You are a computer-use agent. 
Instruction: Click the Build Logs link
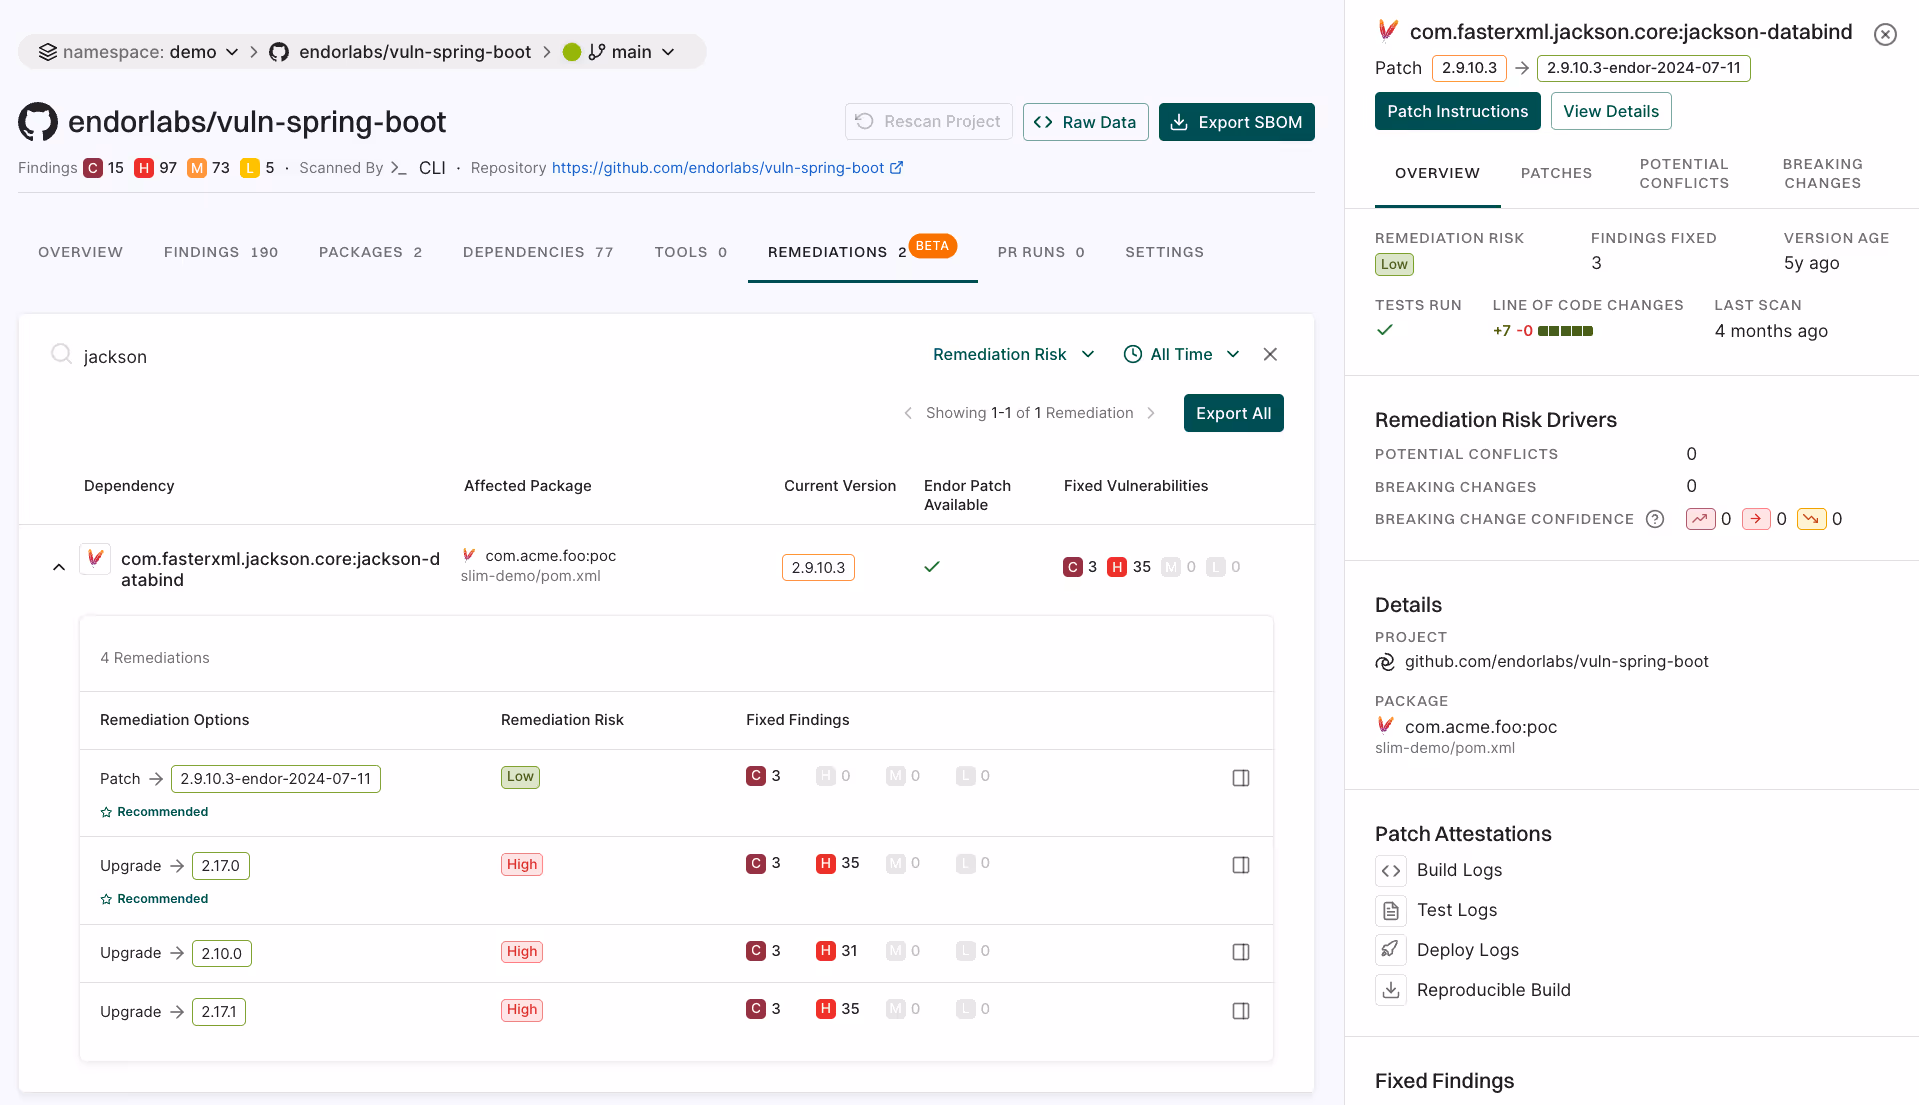[x=1460, y=870]
